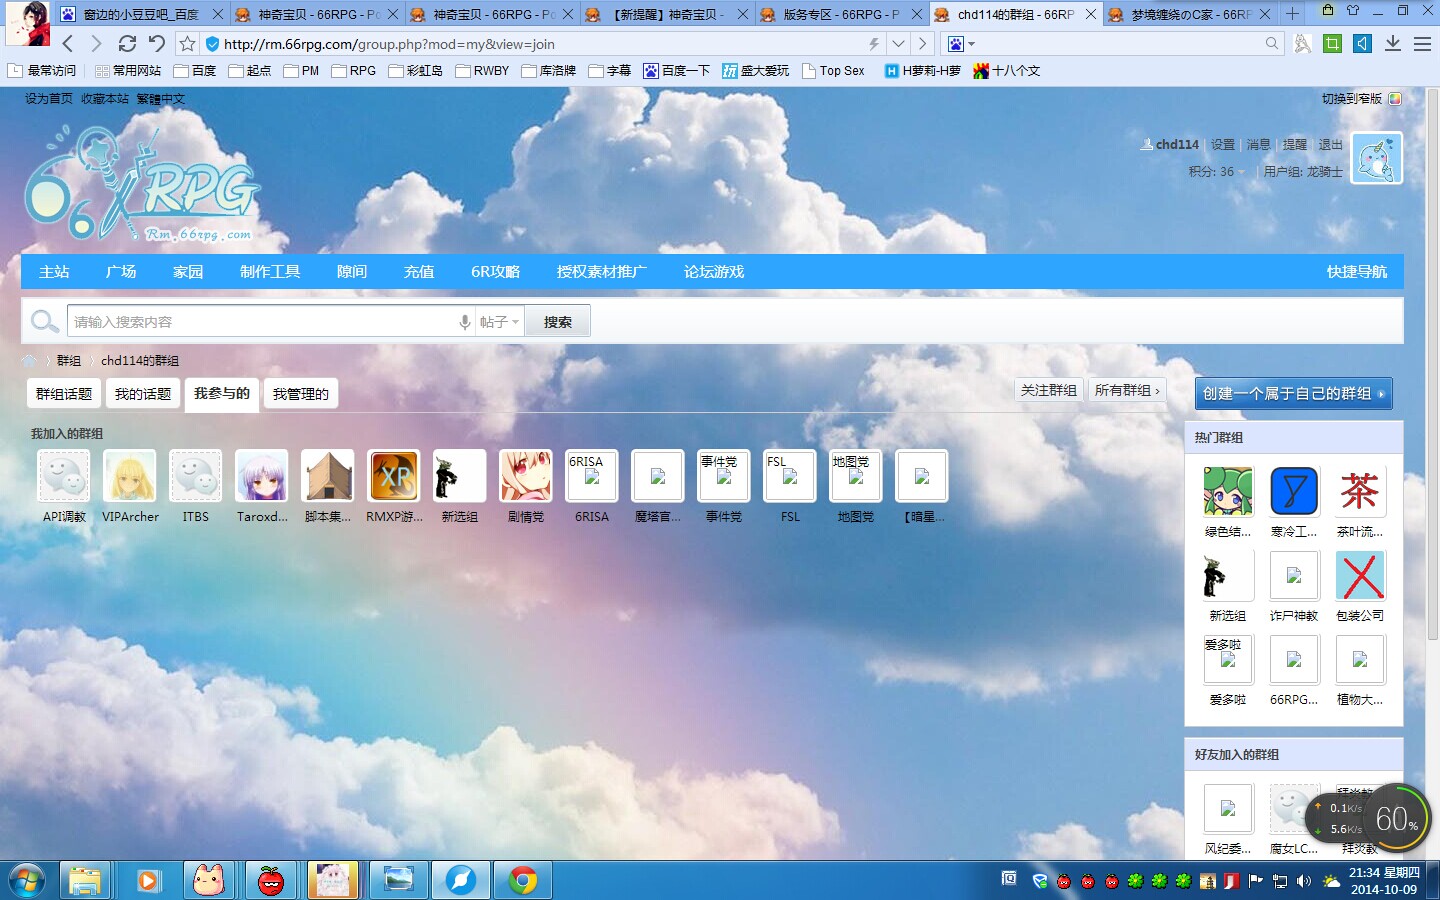Click the taskbar volume speaker icon
Image resolution: width=1440 pixels, height=900 pixels.
point(1304,881)
